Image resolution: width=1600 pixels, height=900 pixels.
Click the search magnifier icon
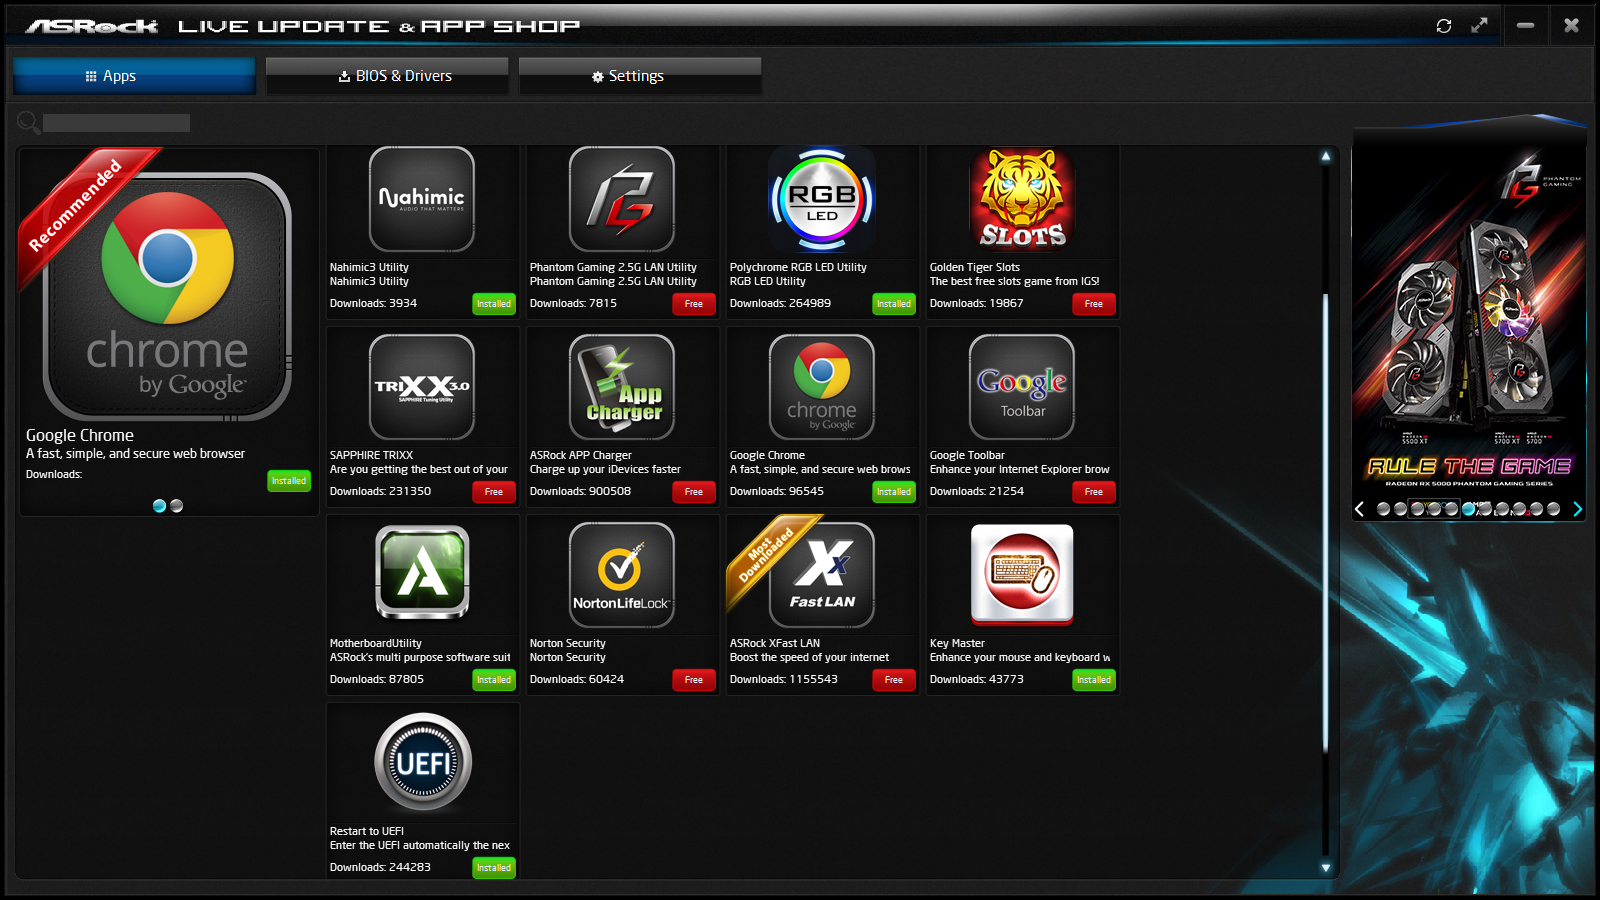pyautogui.click(x=28, y=122)
